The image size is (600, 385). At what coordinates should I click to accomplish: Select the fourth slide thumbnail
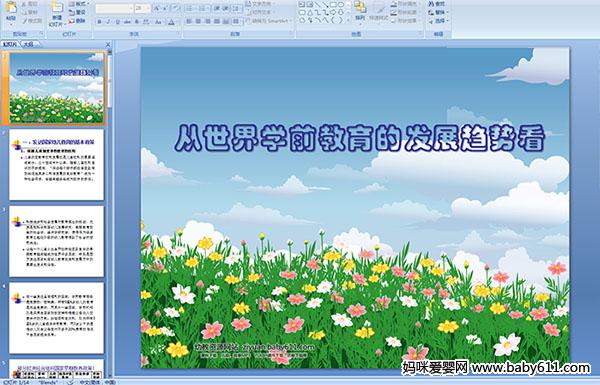56,318
